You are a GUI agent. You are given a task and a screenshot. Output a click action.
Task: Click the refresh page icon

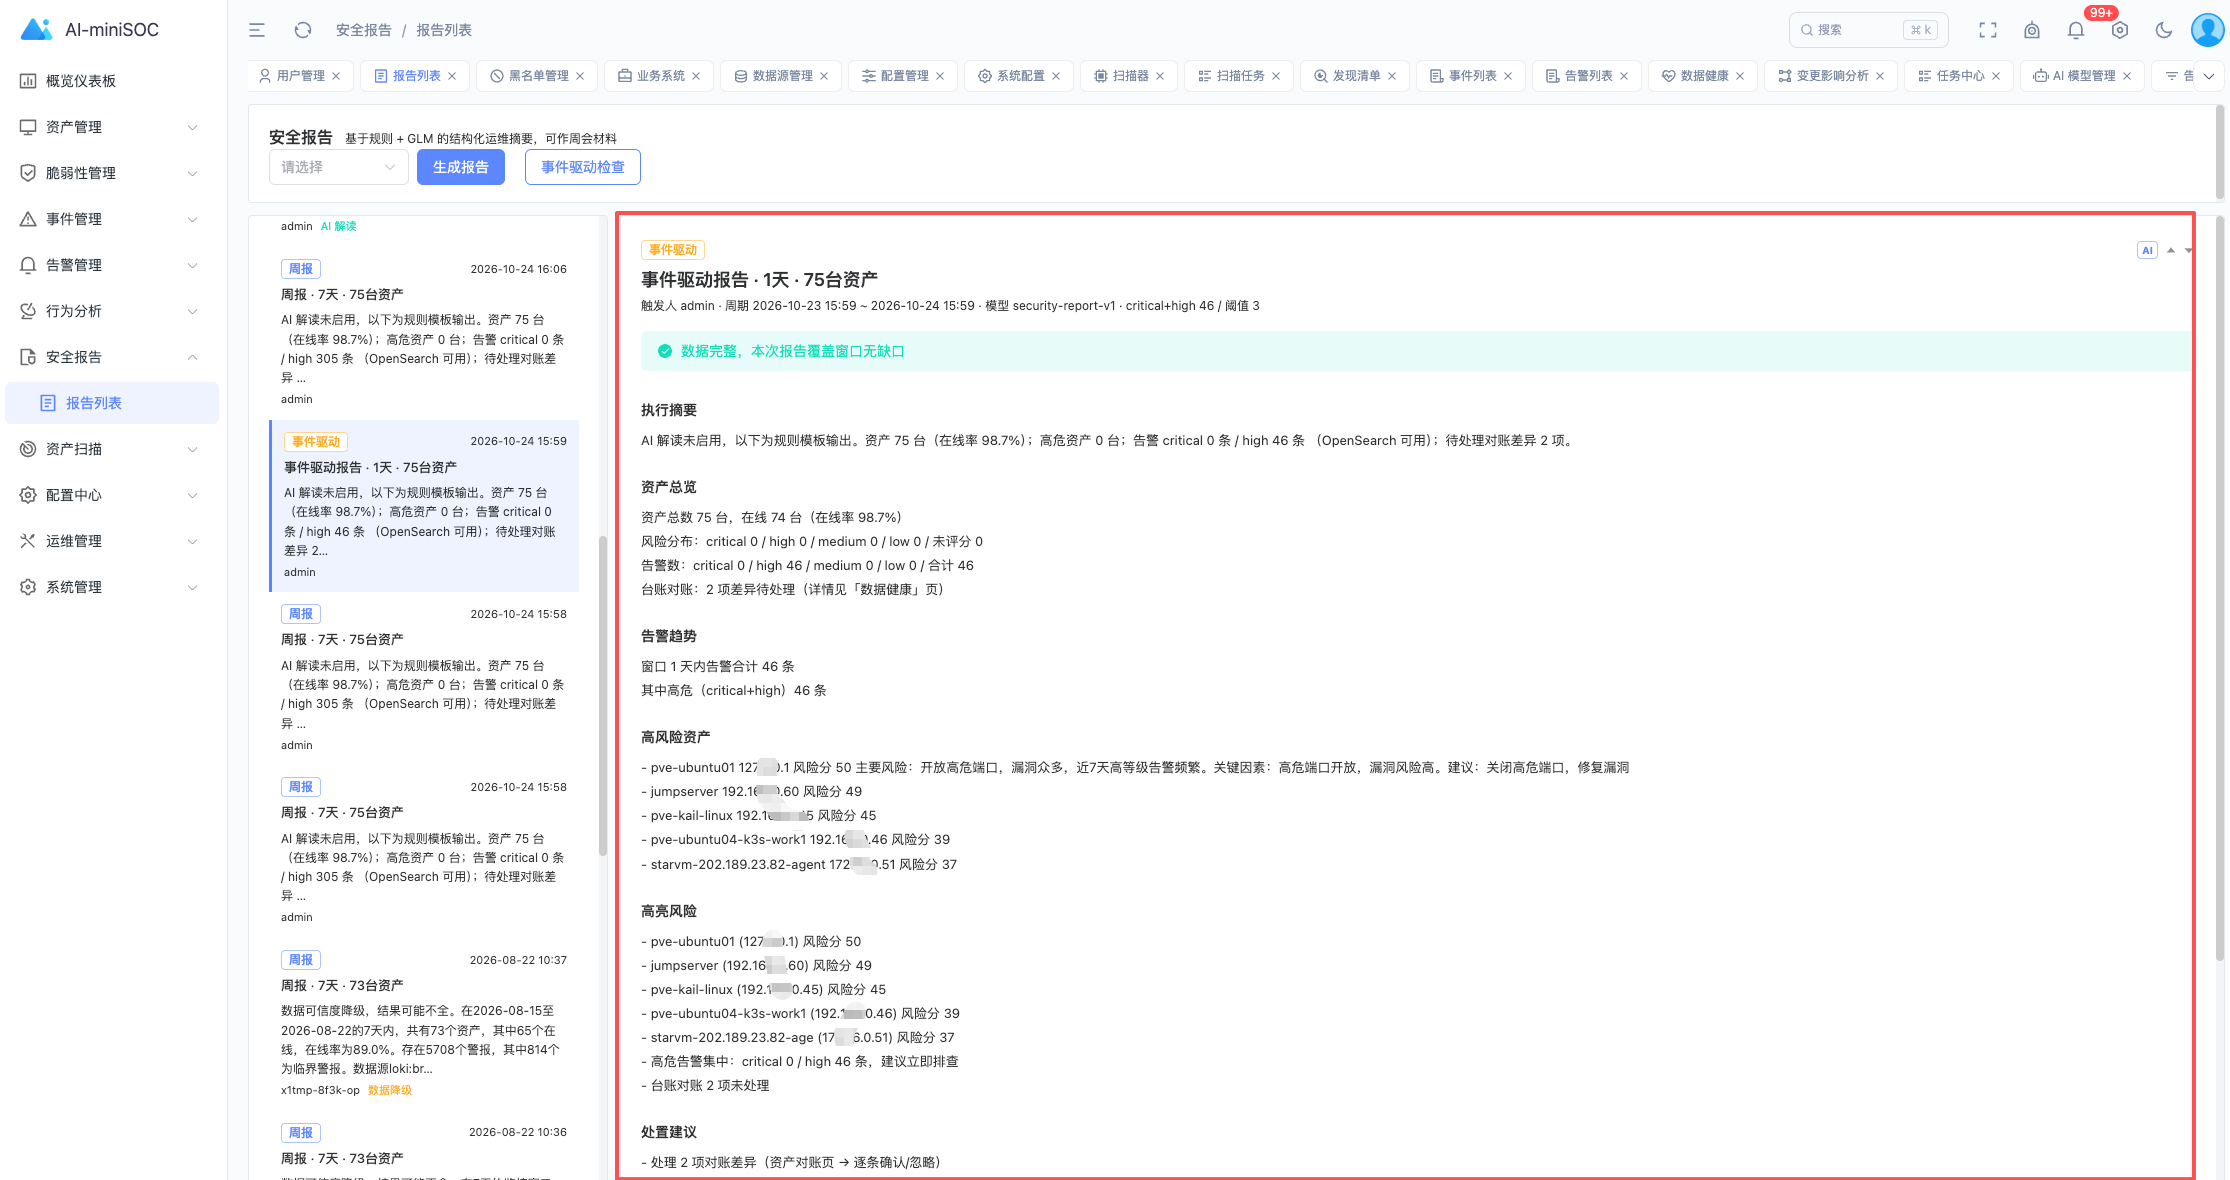(x=303, y=30)
